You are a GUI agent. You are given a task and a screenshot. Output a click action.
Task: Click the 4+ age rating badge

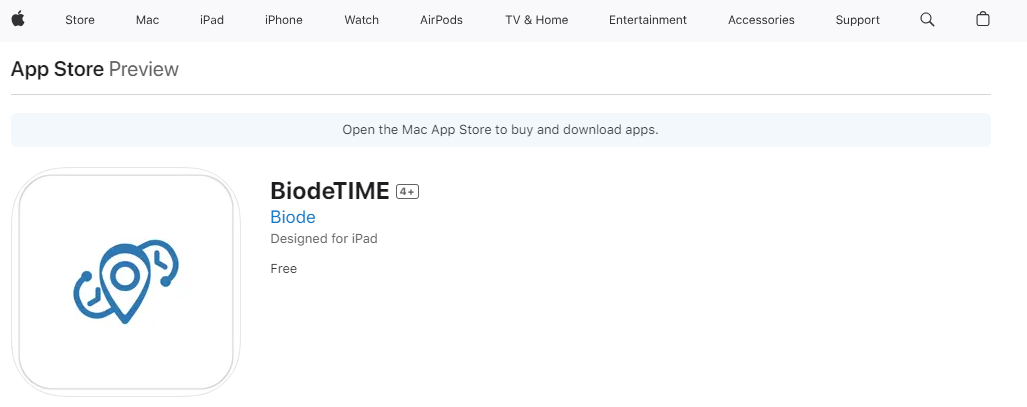[x=407, y=191]
